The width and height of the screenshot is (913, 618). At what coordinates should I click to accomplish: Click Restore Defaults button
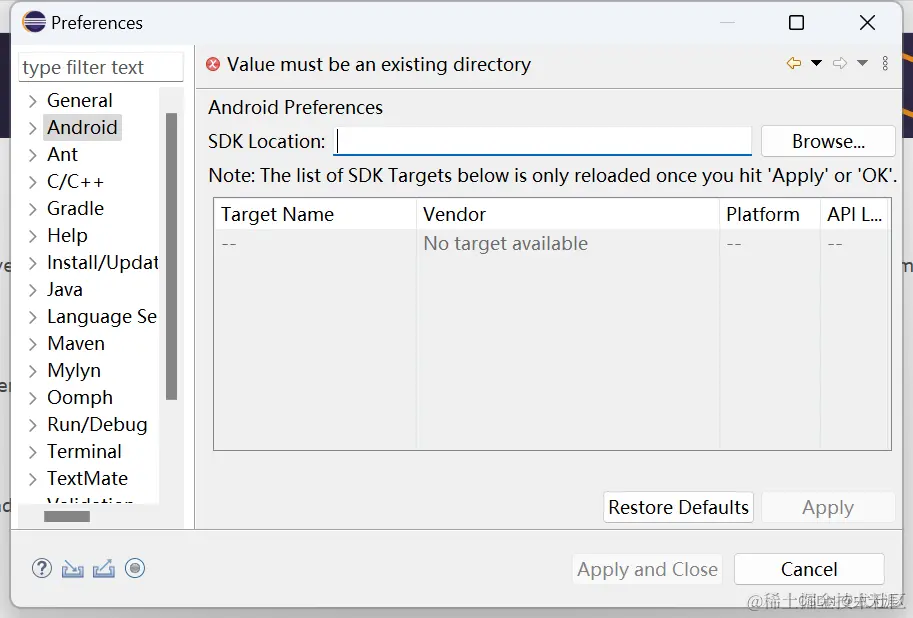point(678,507)
